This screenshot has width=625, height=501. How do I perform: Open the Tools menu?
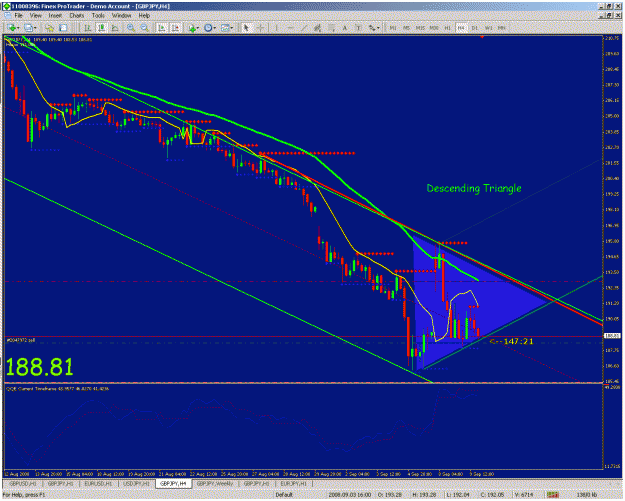coord(98,16)
